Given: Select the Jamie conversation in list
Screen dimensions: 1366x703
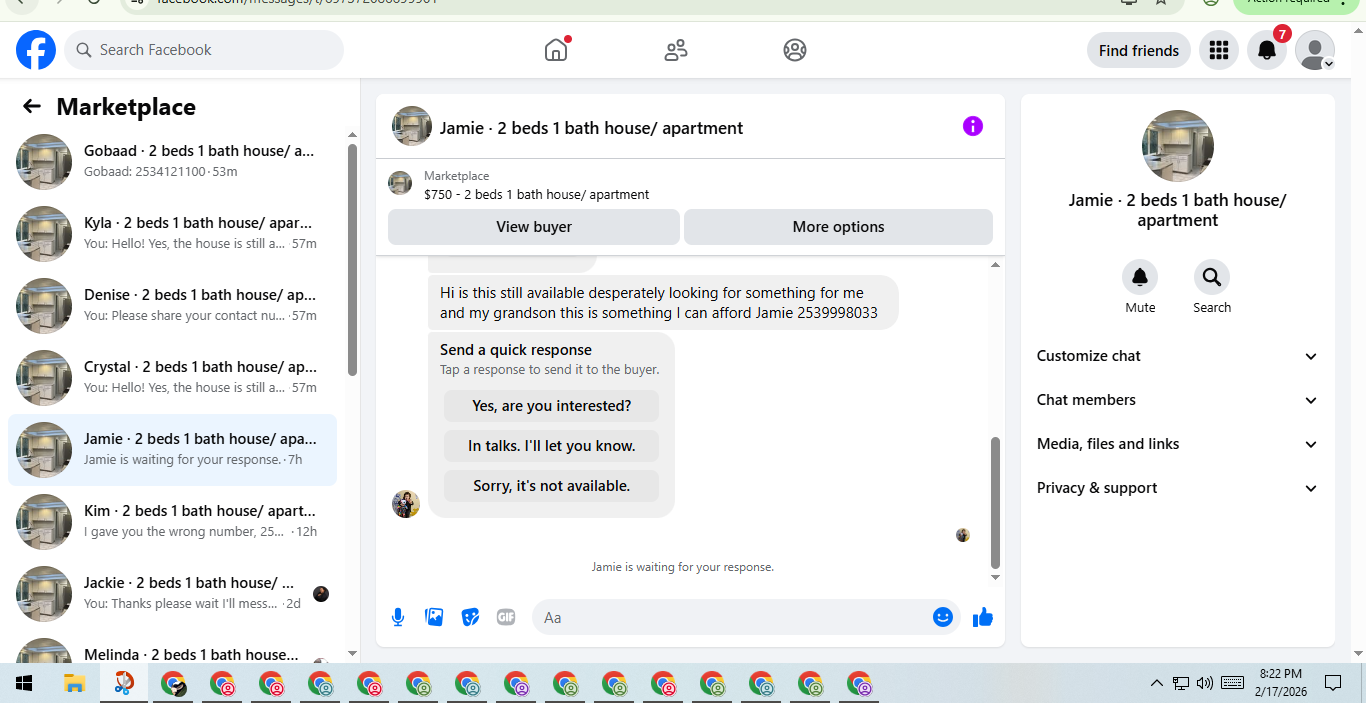Looking at the screenshot, I should (x=173, y=449).
